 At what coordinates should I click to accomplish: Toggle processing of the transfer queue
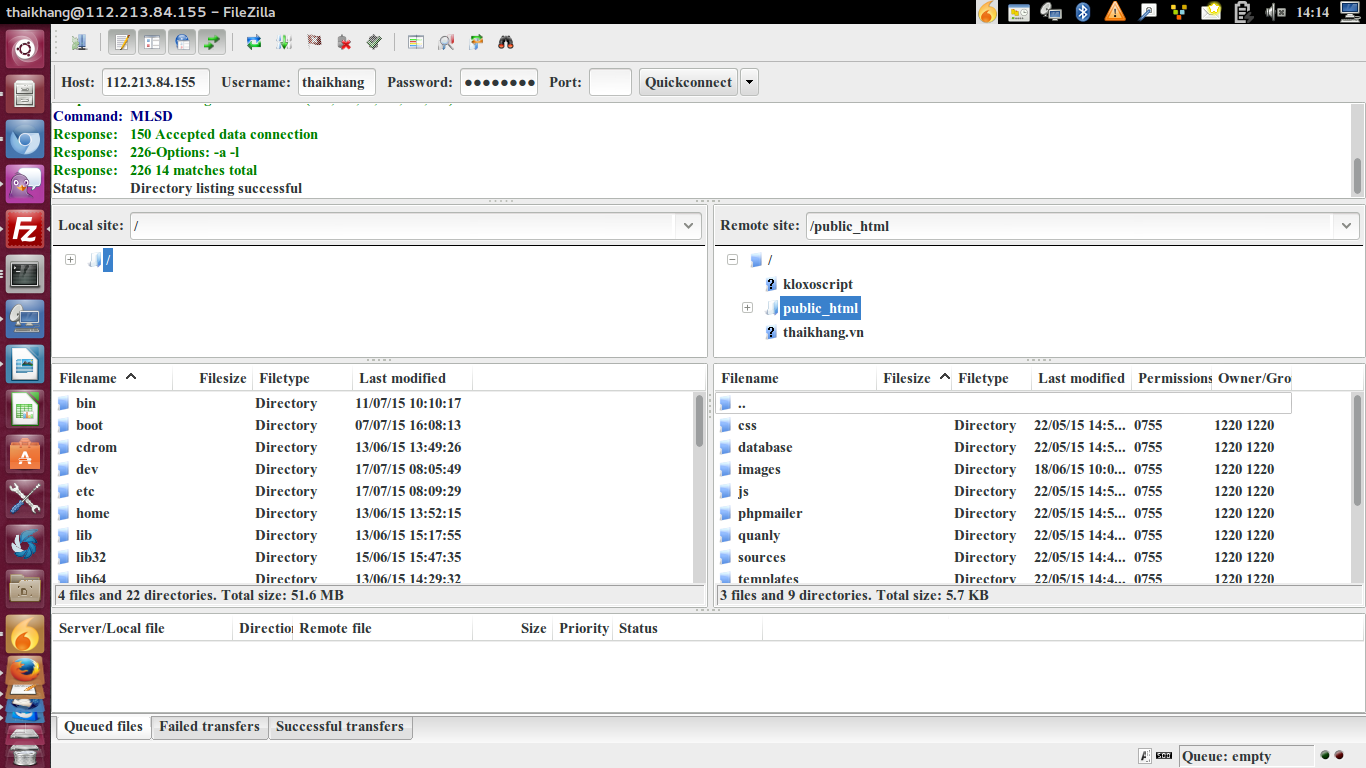[x=284, y=42]
